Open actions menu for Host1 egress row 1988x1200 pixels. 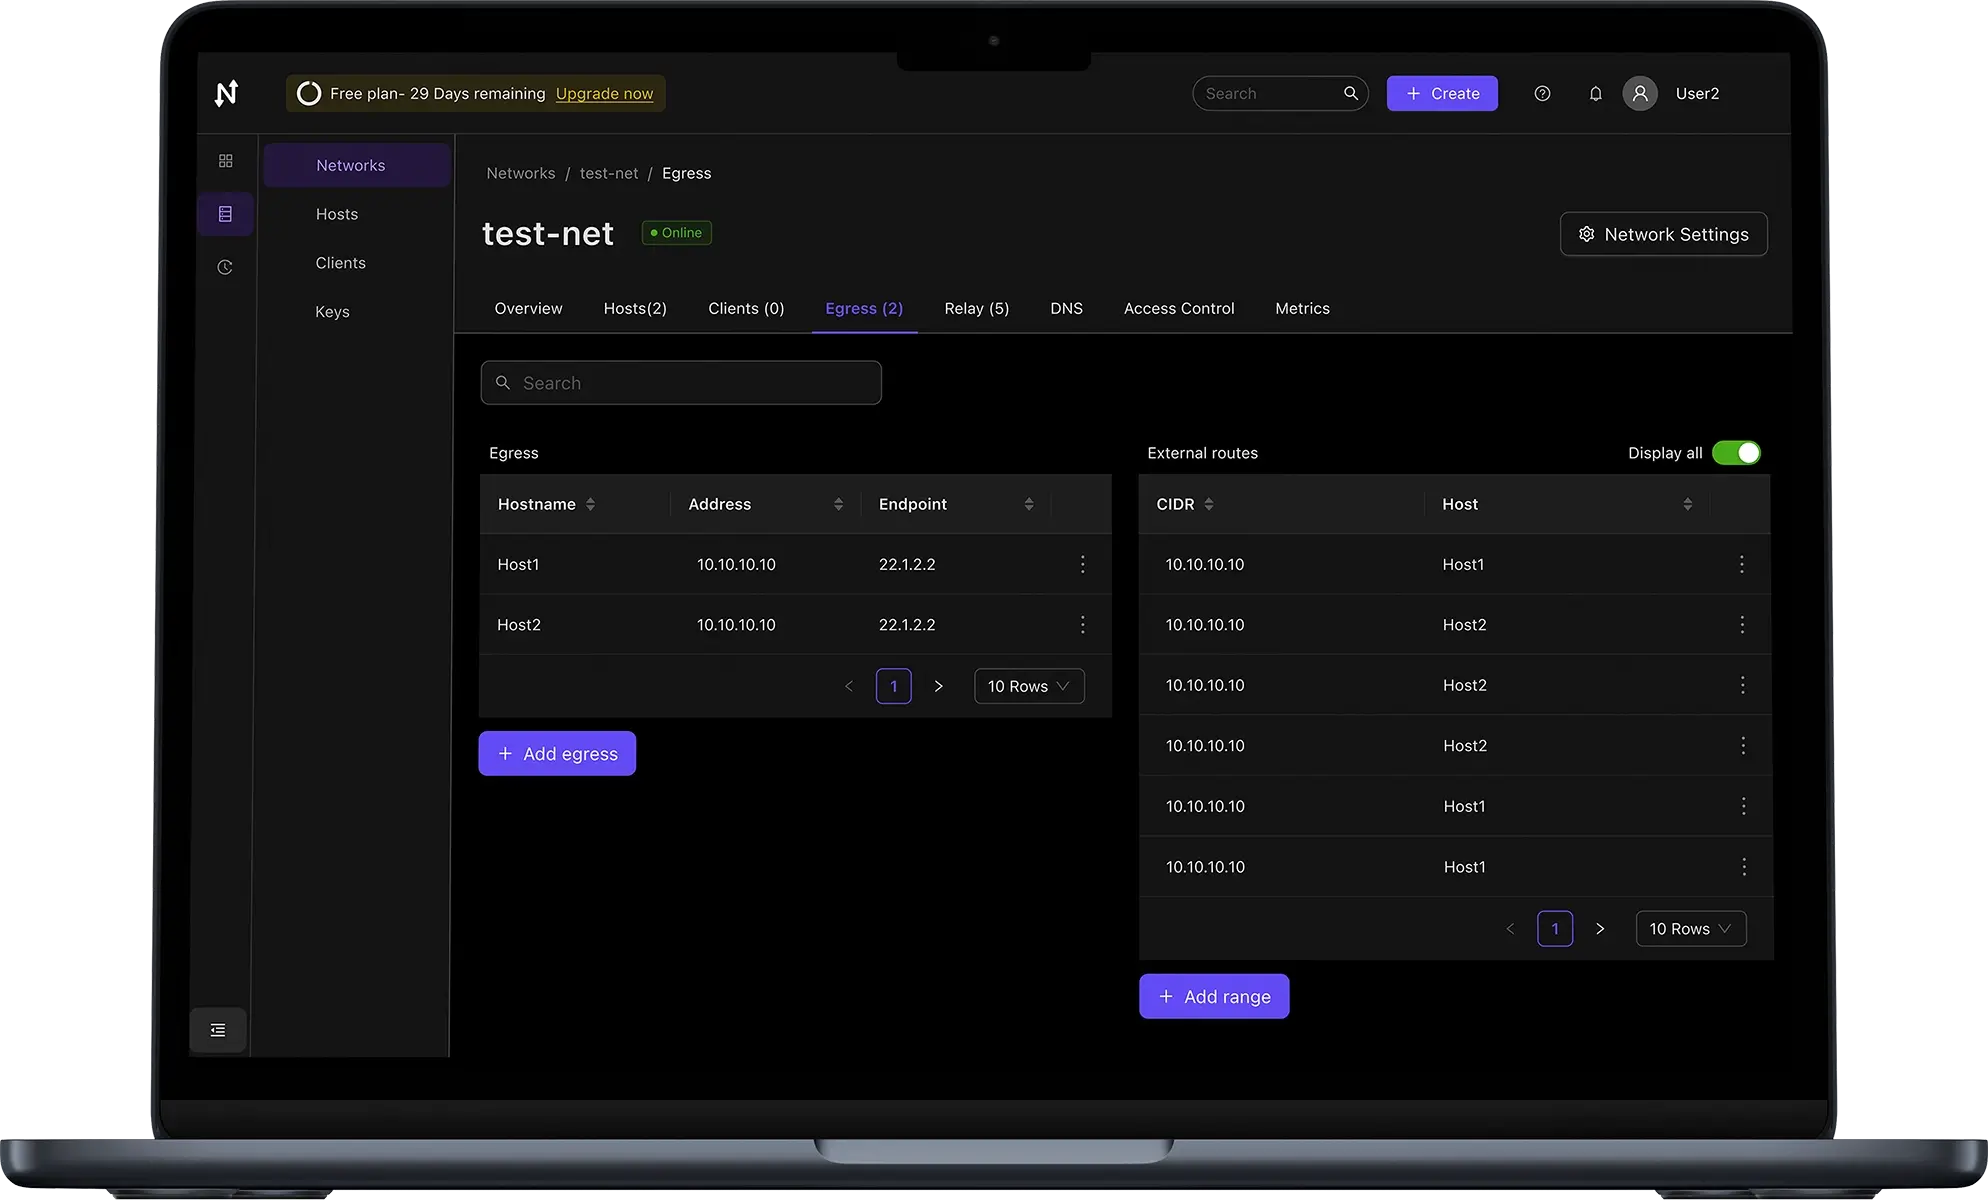point(1082,564)
